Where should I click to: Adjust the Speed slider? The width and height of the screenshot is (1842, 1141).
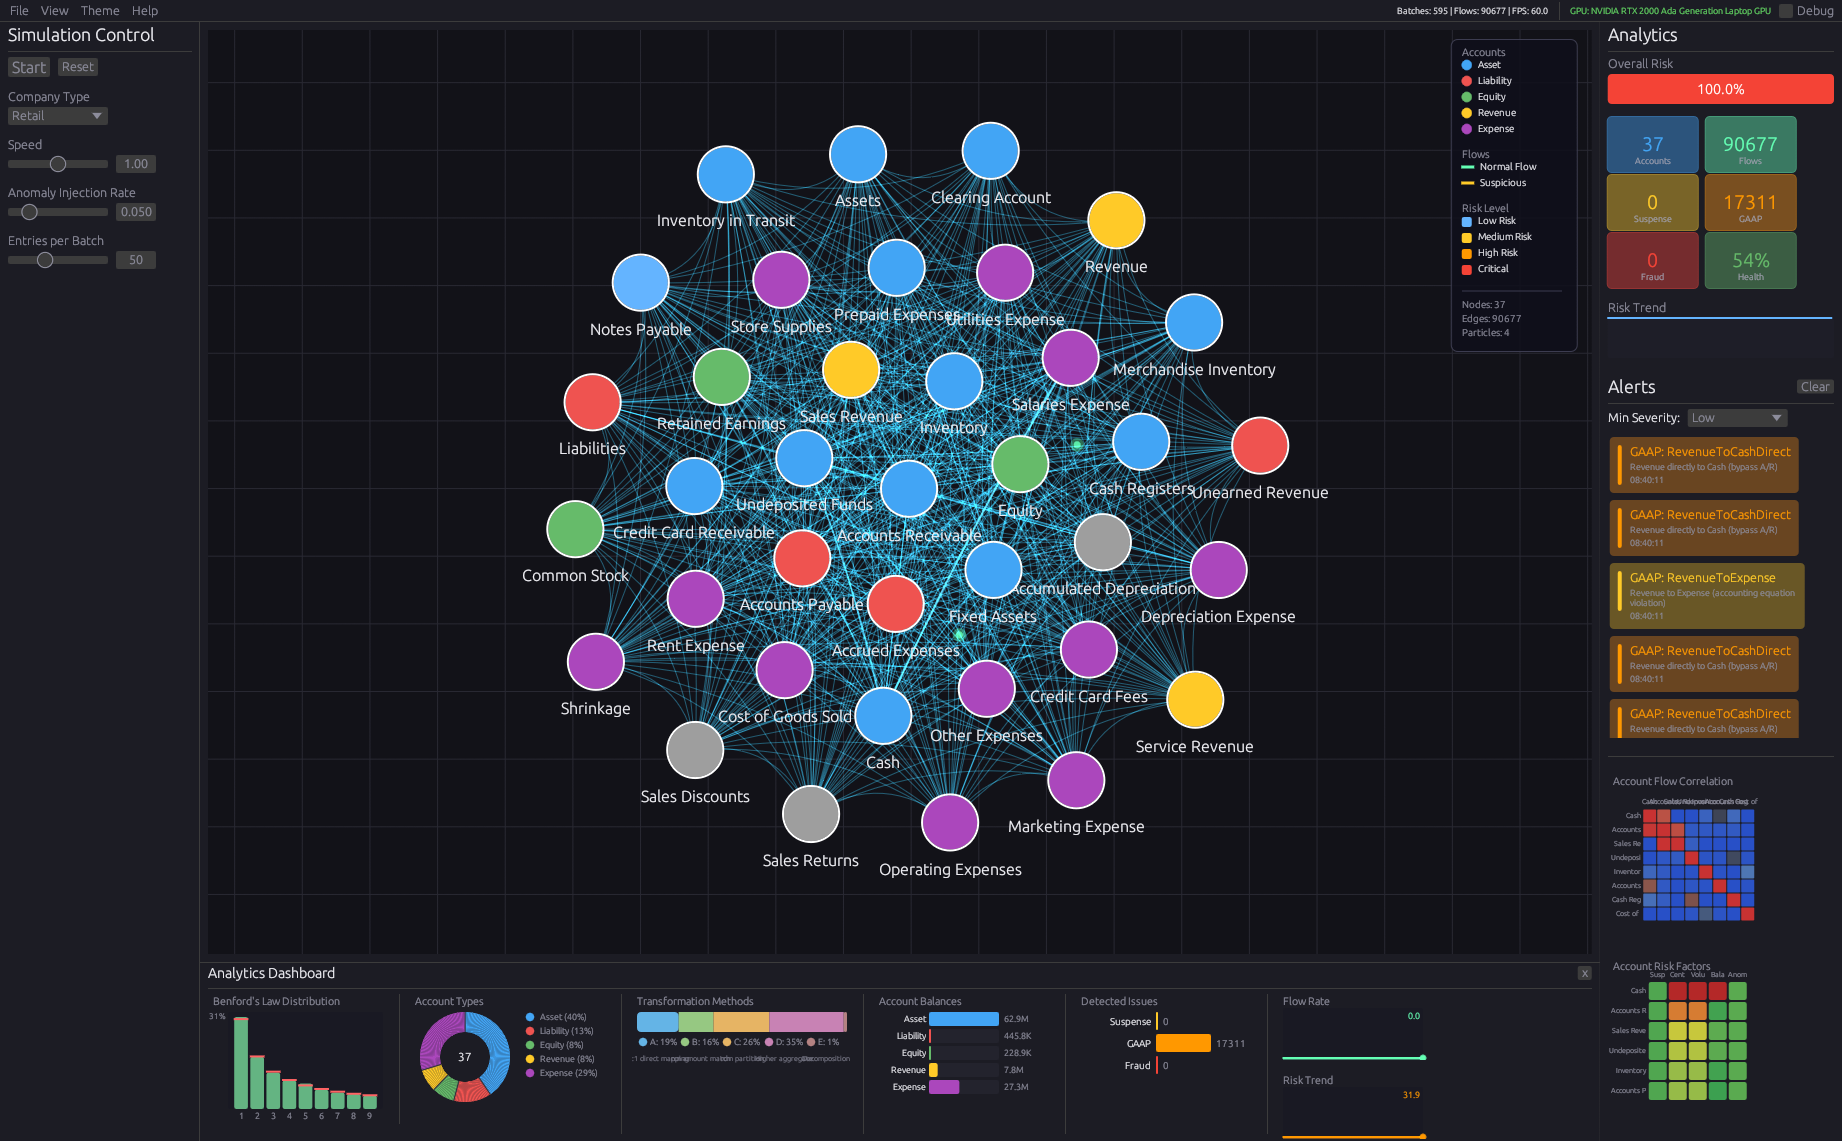58,163
